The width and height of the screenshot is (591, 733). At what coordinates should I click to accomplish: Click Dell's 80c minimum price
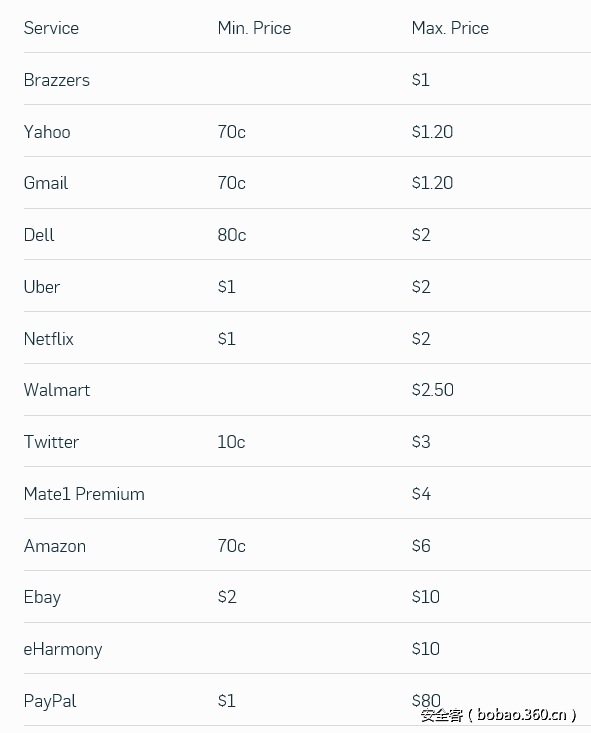point(232,235)
